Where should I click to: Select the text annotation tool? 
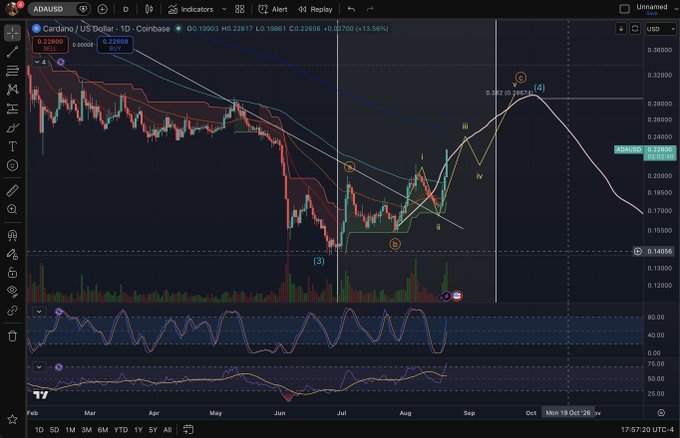pyautogui.click(x=13, y=146)
